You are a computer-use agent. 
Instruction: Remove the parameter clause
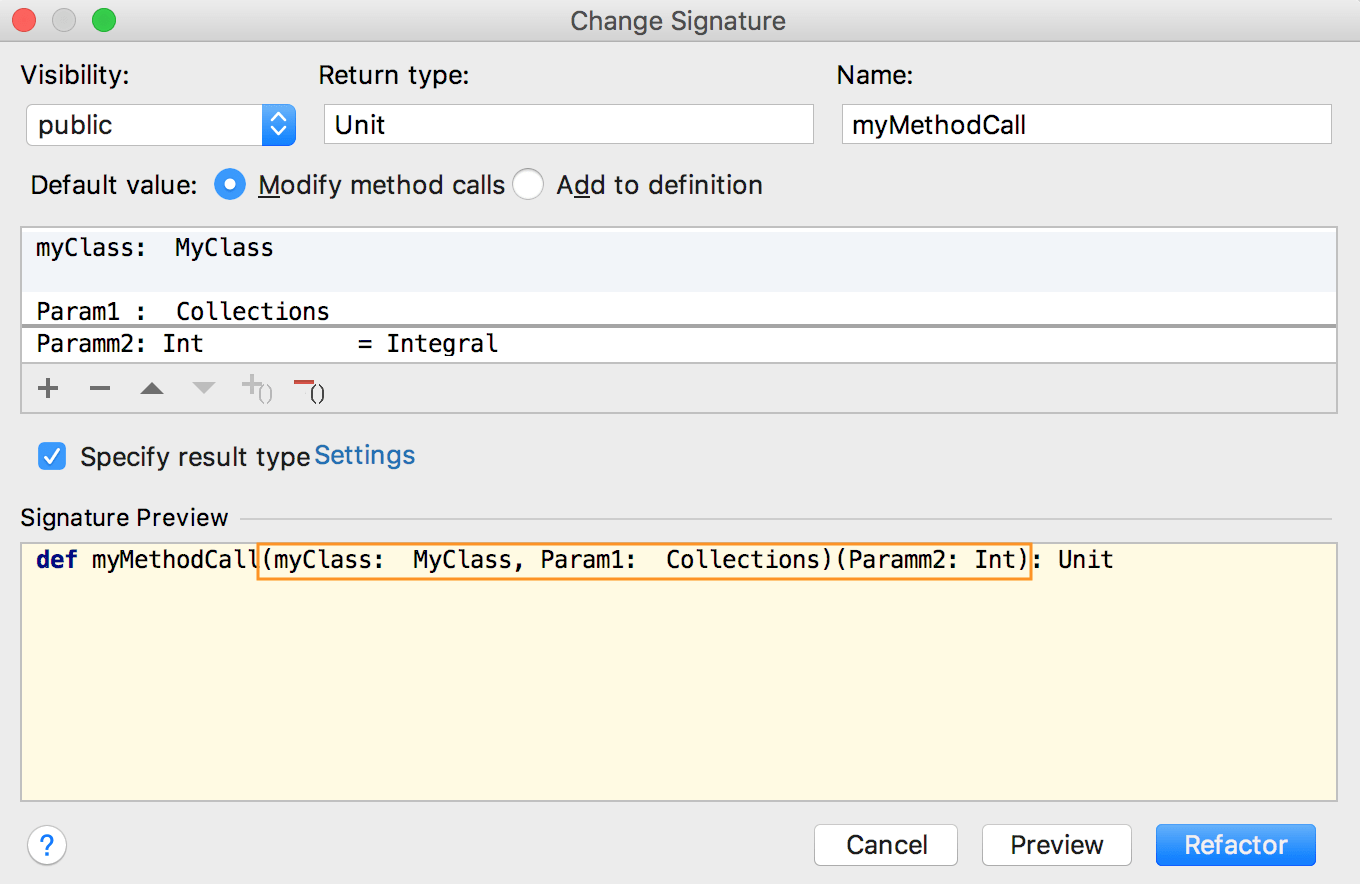tap(308, 388)
